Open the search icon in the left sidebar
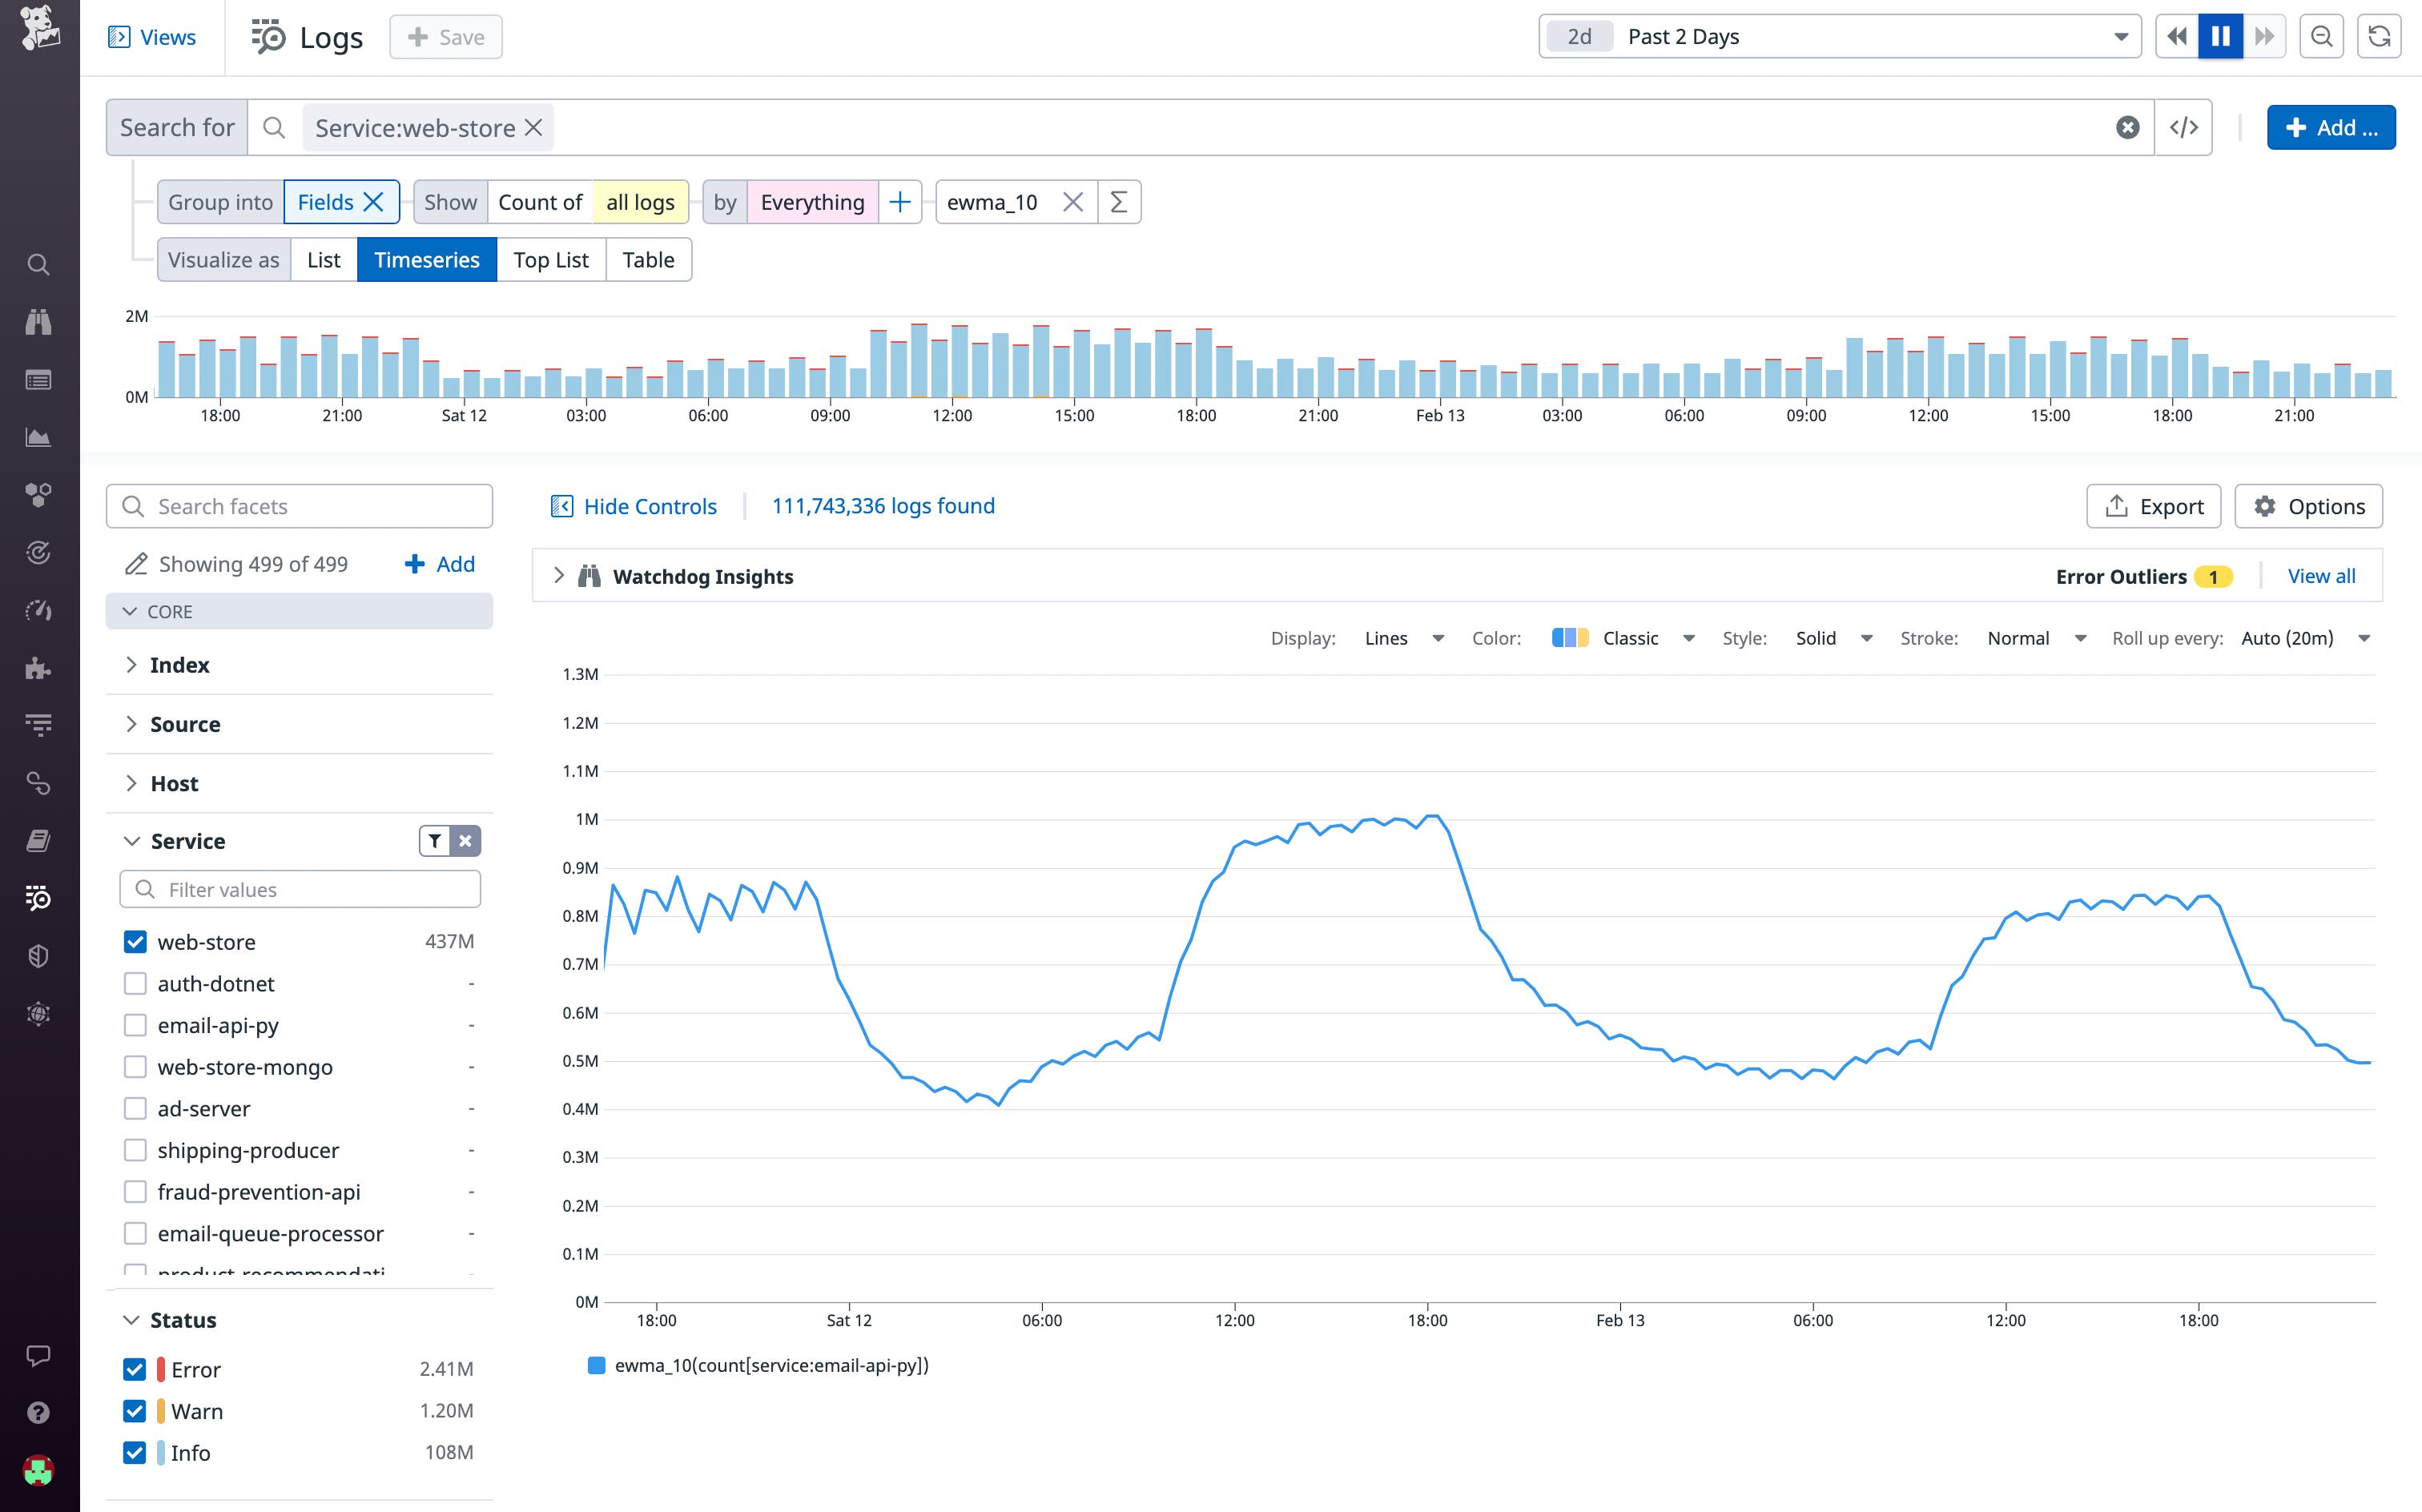Screen dimensions: 2422x1512 (x=38, y=264)
